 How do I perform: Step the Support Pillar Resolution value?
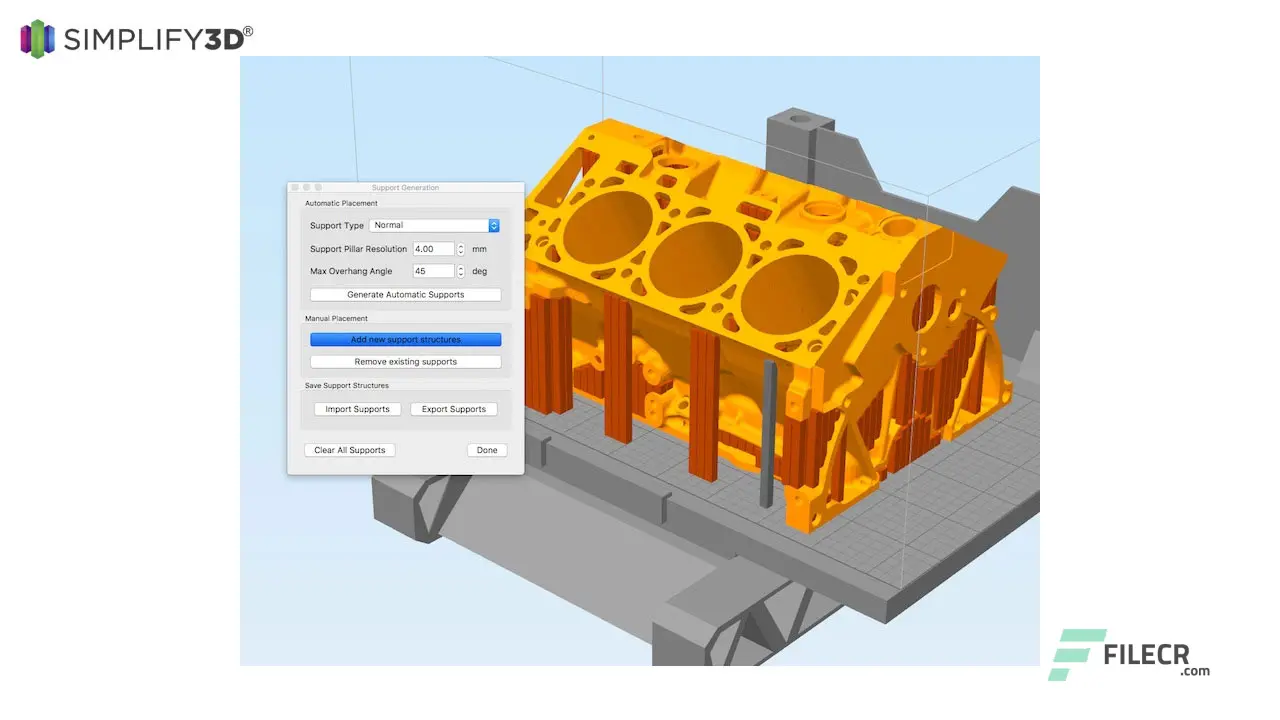461,249
